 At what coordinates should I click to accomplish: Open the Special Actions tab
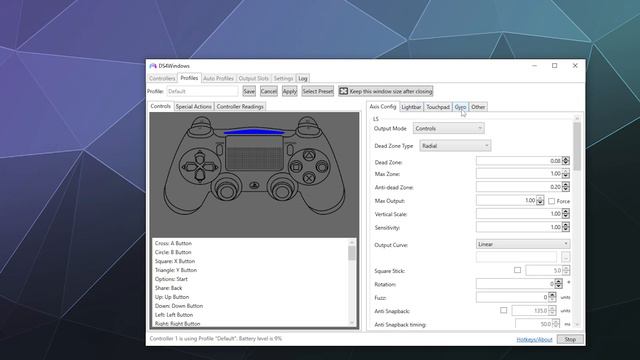coord(193,107)
